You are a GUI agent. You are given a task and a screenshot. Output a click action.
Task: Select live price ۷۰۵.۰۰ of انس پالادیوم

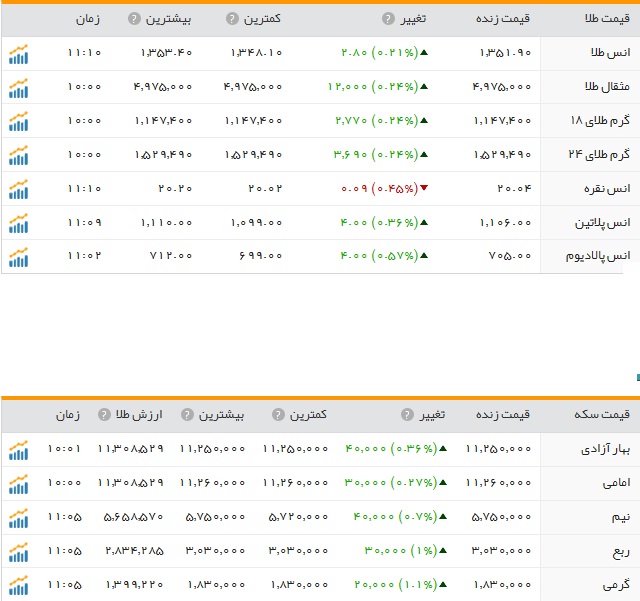tap(510, 256)
